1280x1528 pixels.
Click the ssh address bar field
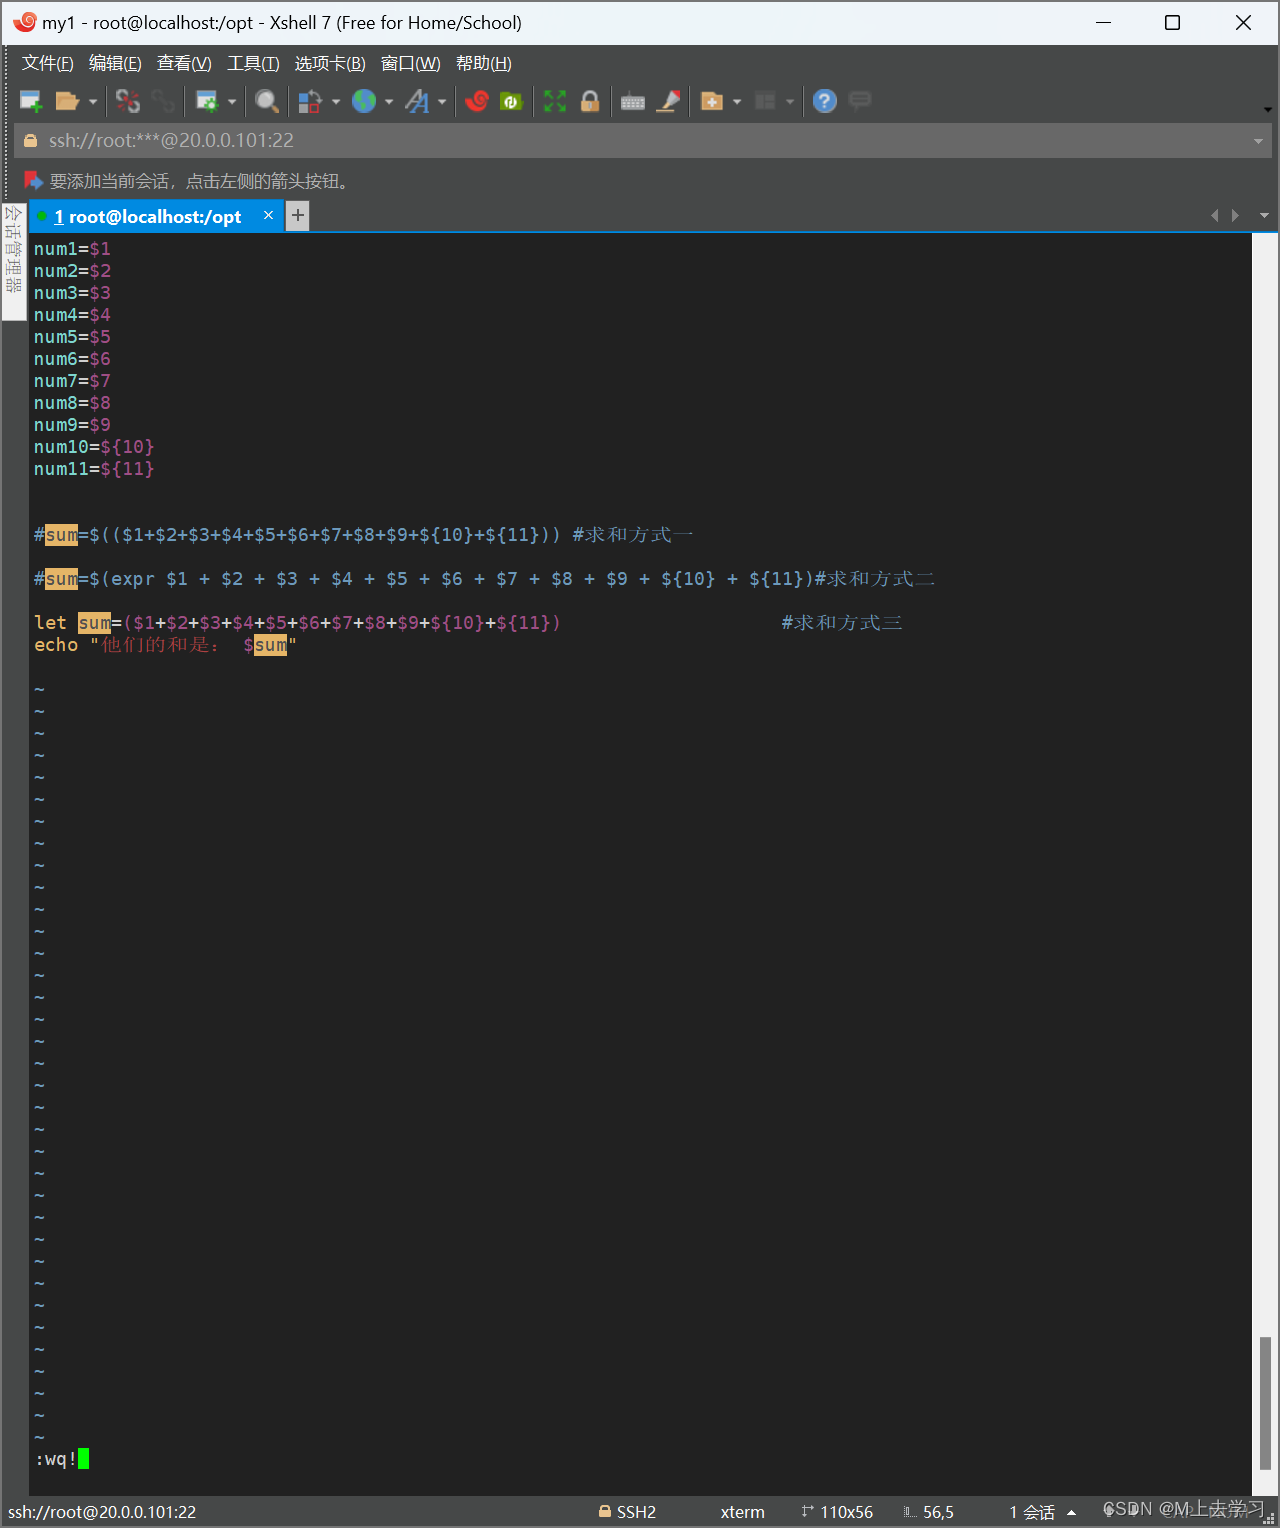[643, 141]
